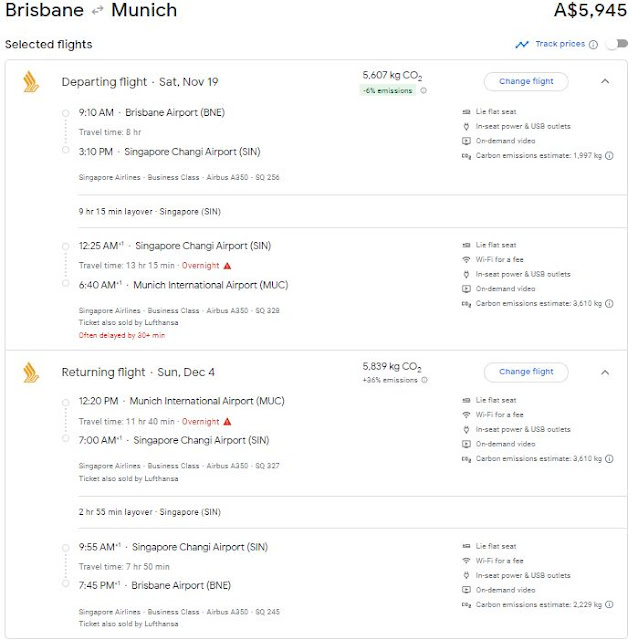Click 'Travel time: 7 hr 50 min' text

click(x=124, y=567)
